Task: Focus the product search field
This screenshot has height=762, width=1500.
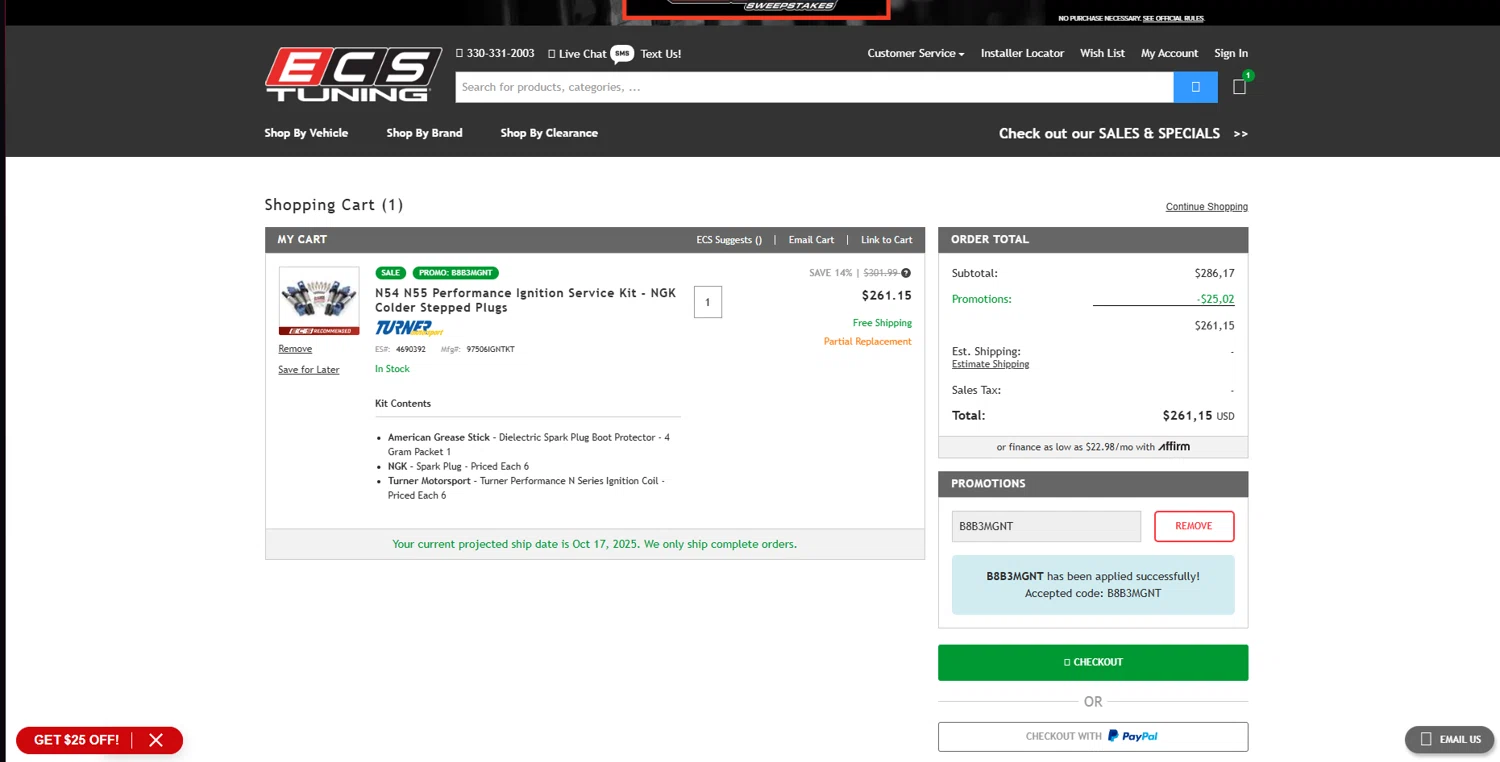Action: tap(814, 87)
